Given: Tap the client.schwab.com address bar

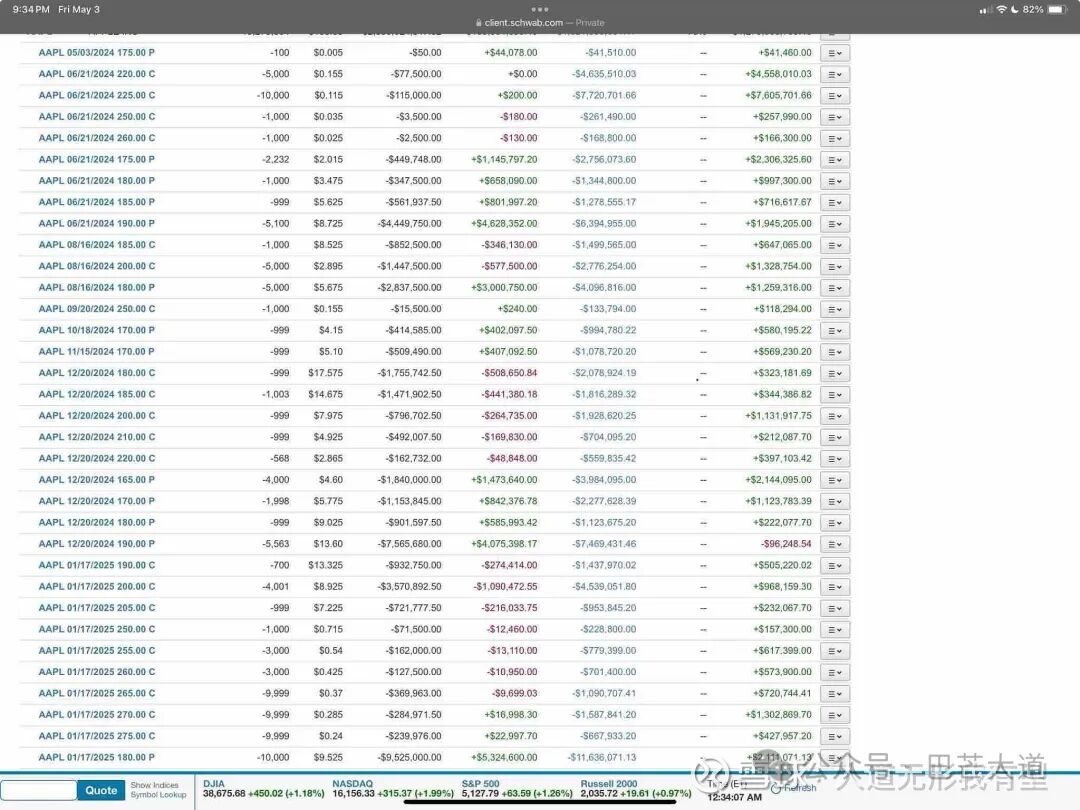Looking at the screenshot, I should point(540,23).
